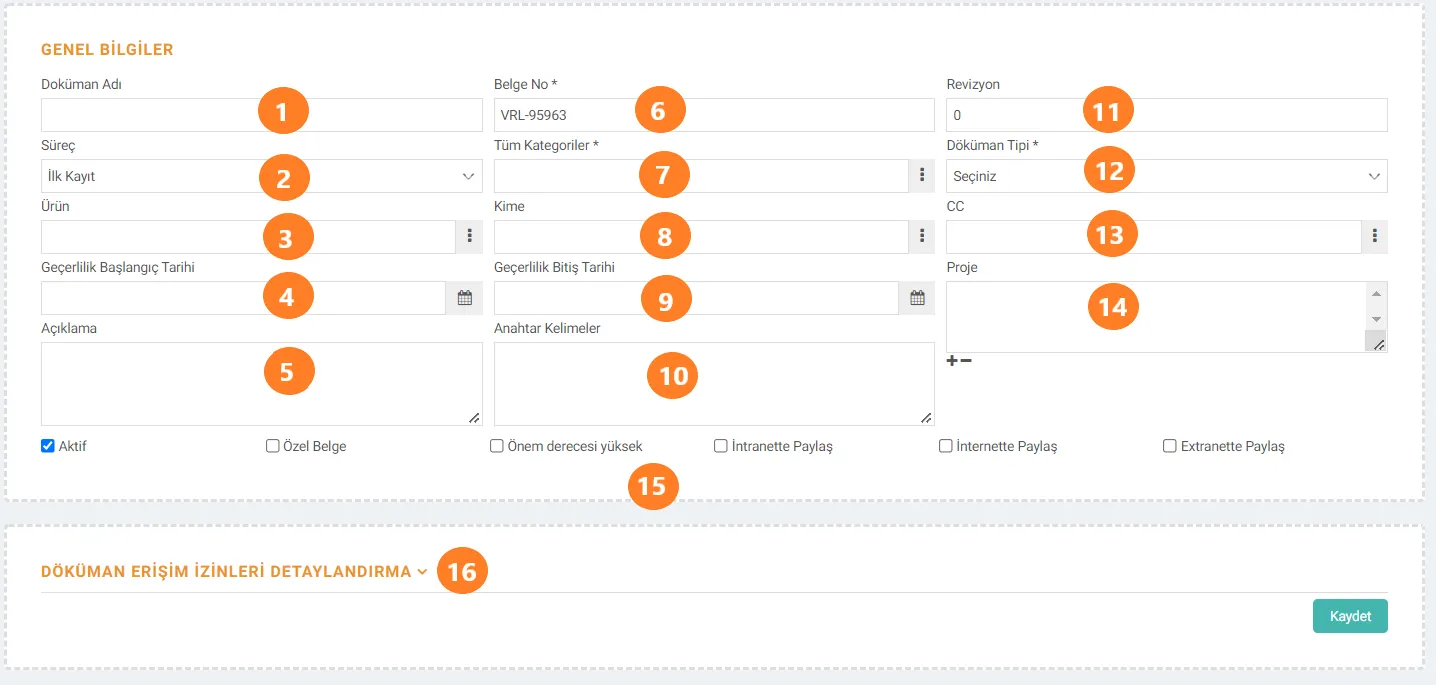
Task: Open the calendar for Geçerlilik Bitiş Tarihi
Action: coord(917,298)
